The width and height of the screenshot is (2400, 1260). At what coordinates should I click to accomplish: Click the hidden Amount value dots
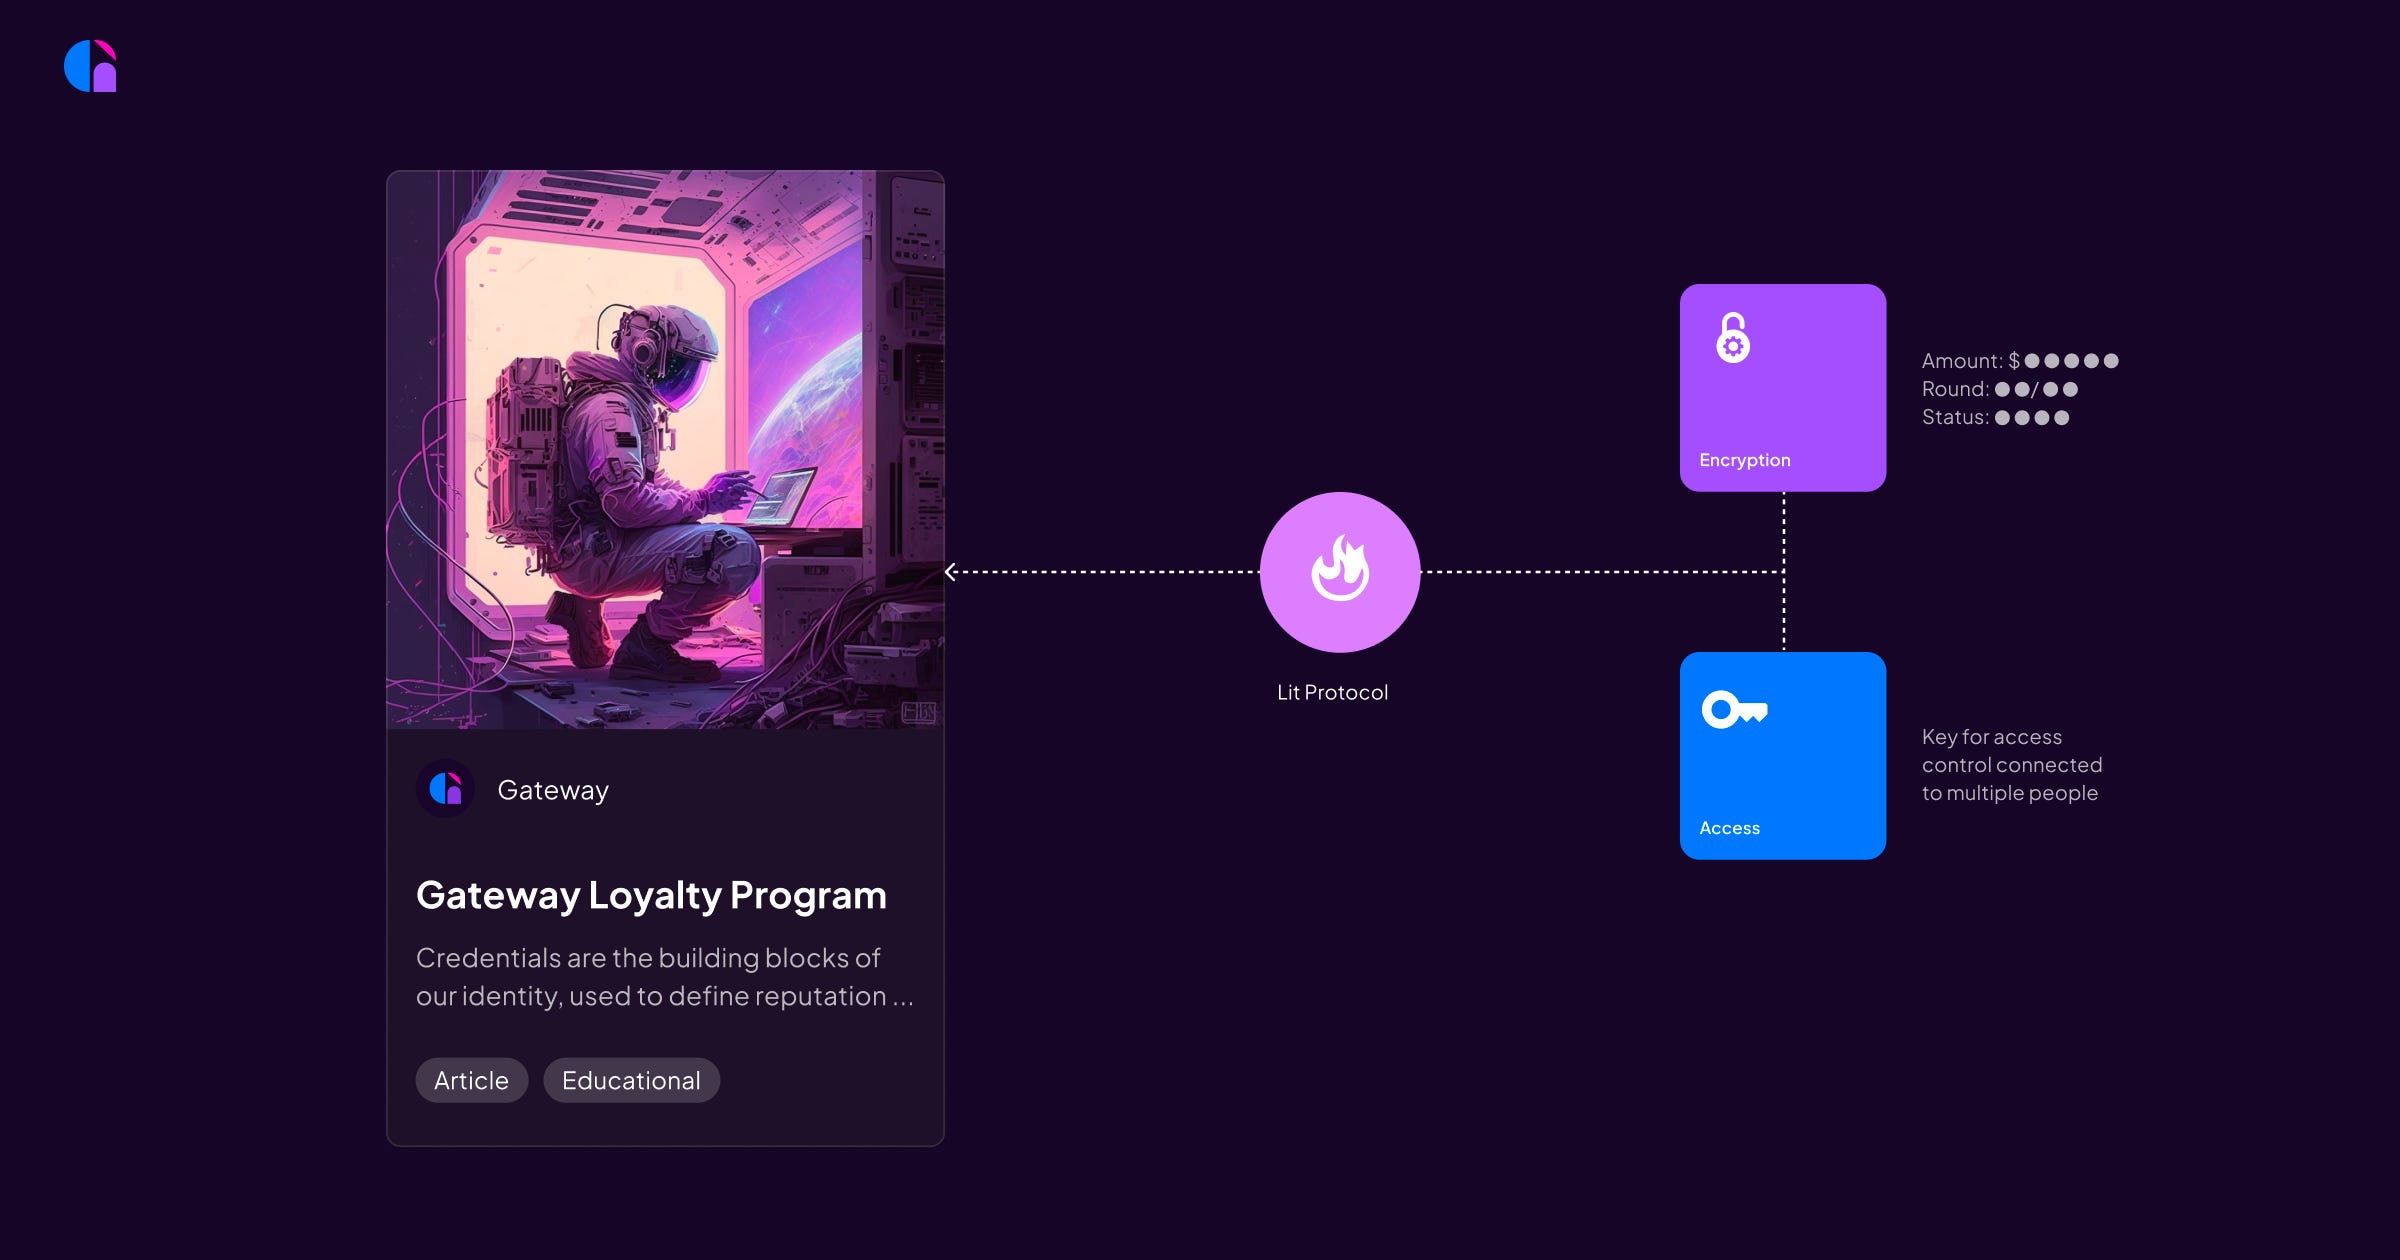pos(2071,361)
